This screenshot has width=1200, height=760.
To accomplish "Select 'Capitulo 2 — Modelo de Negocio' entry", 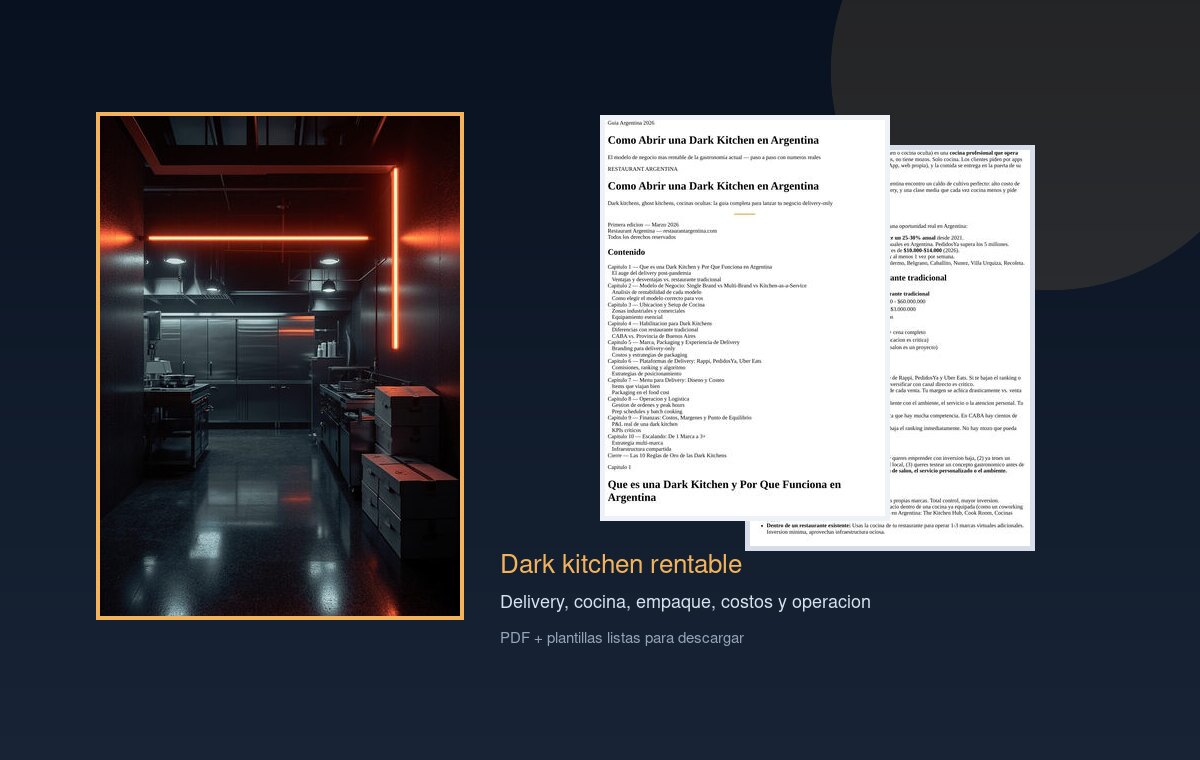I will pyautogui.click(x=707, y=285).
